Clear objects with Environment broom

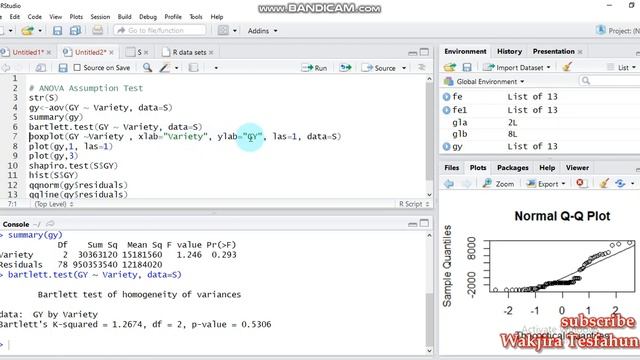[567, 67]
